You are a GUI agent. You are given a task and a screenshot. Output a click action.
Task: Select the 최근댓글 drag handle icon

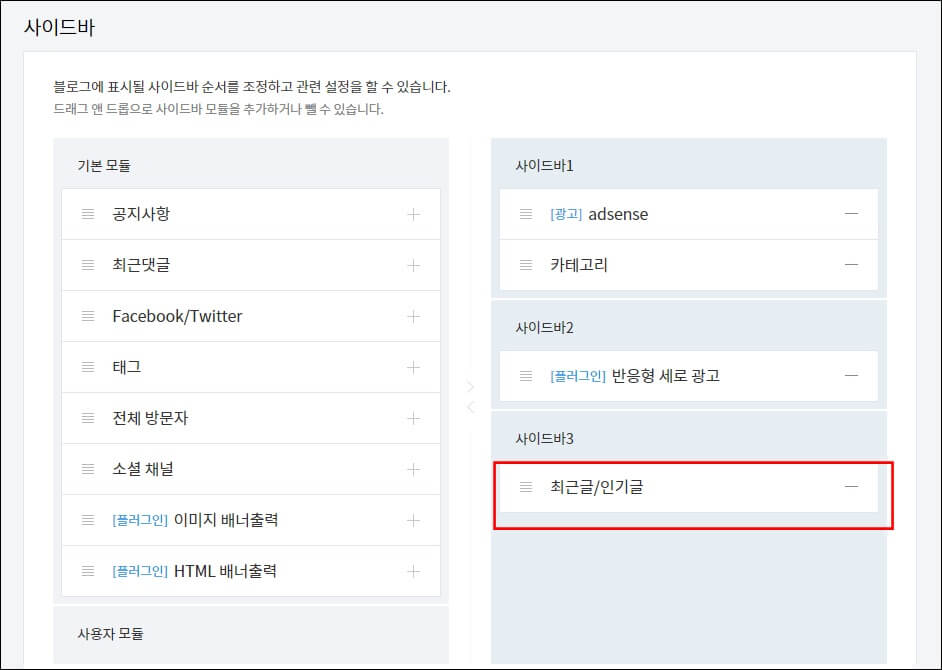(87, 264)
